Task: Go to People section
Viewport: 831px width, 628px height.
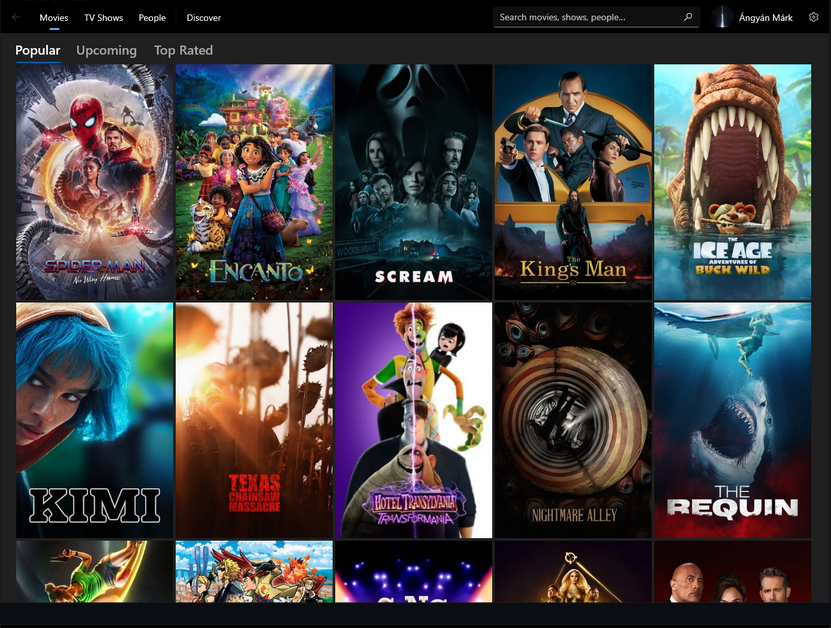Action: pos(152,17)
